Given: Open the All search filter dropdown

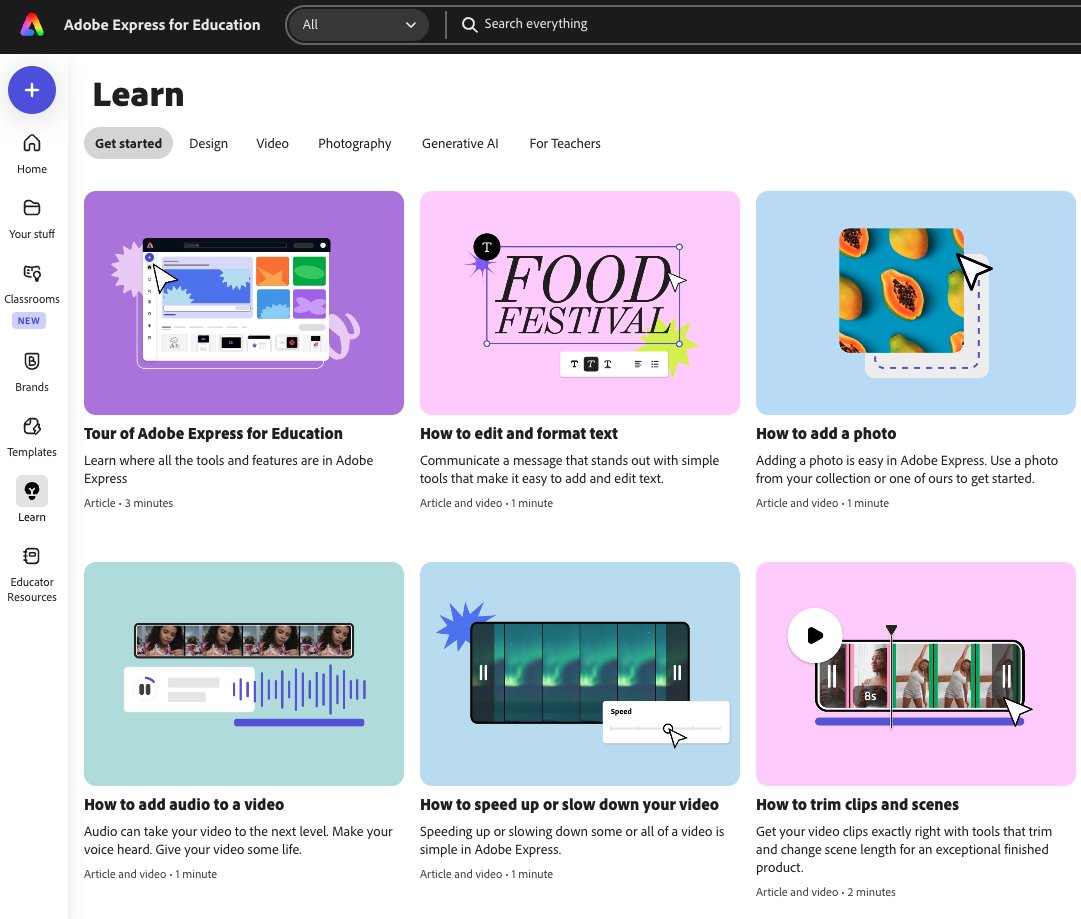Looking at the screenshot, I should (x=358, y=24).
